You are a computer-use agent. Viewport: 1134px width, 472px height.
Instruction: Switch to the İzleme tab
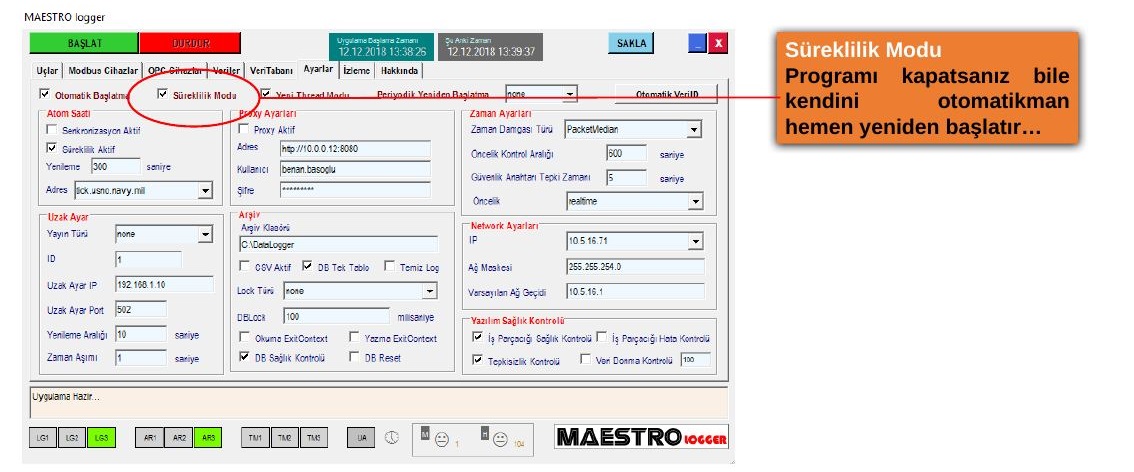[x=357, y=71]
